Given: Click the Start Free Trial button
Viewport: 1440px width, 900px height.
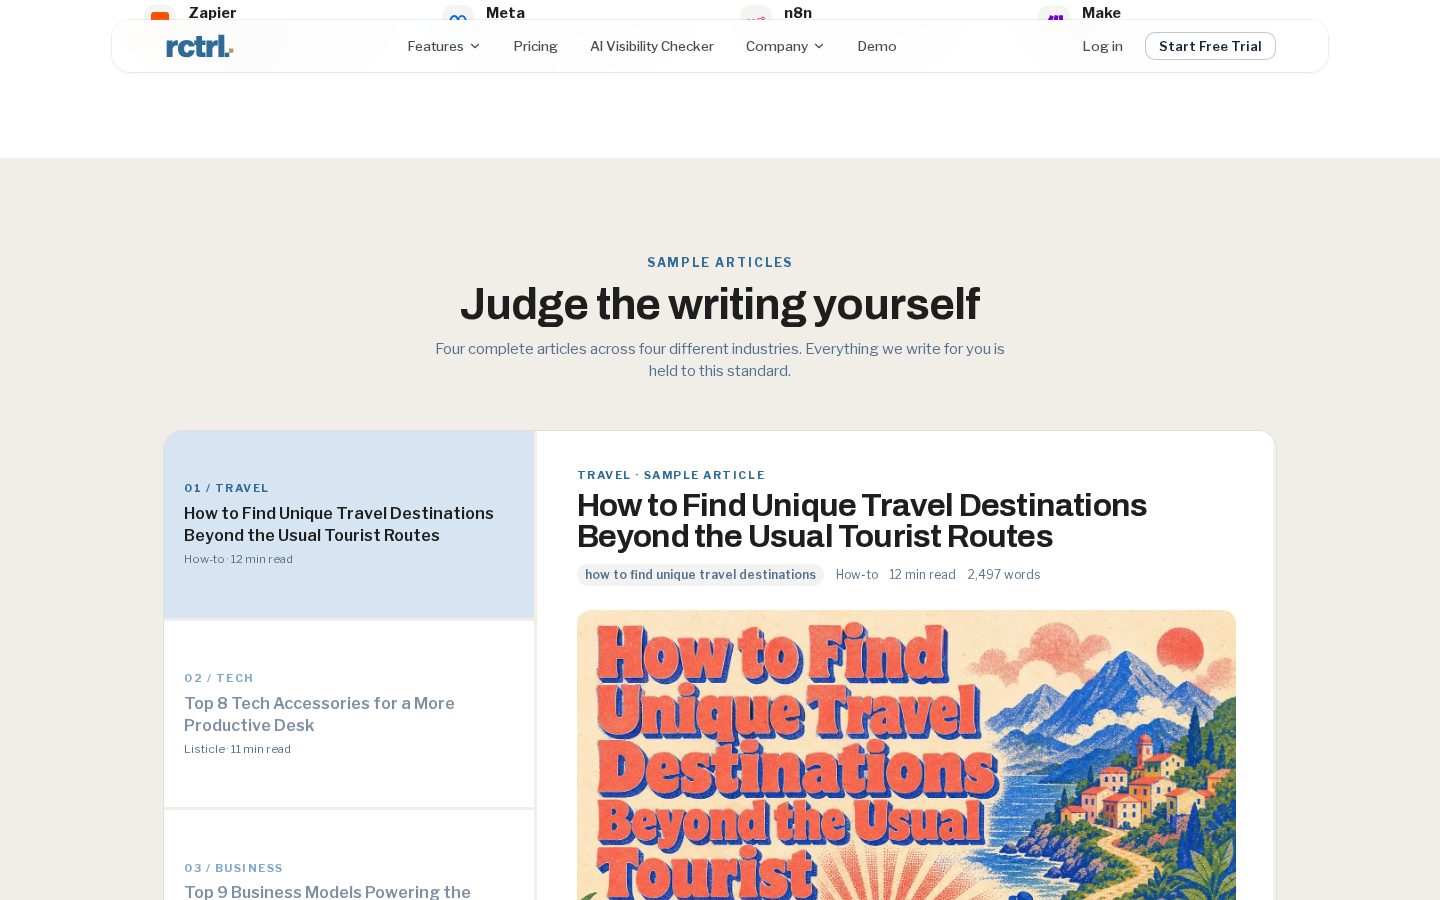Looking at the screenshot, I should click(x=1210, y=46).
